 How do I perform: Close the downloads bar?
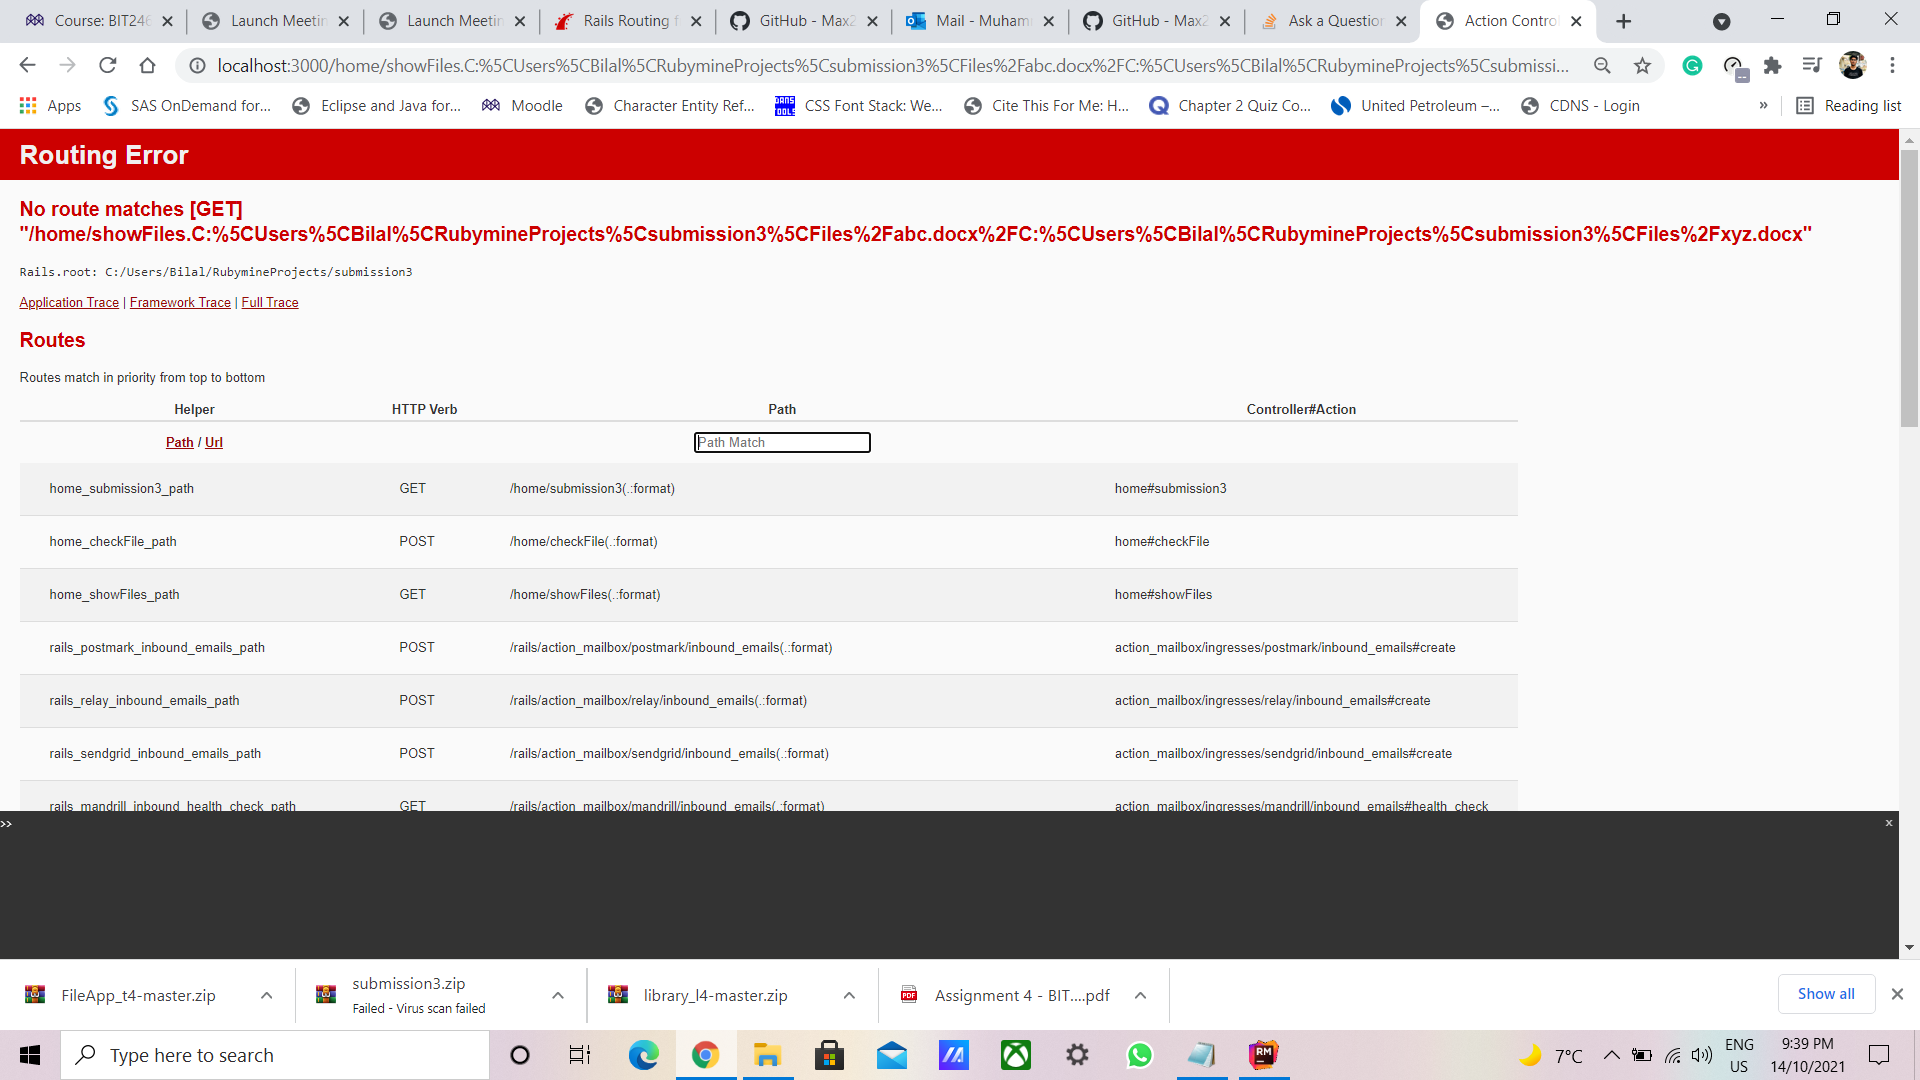(x=1897, y=994)
